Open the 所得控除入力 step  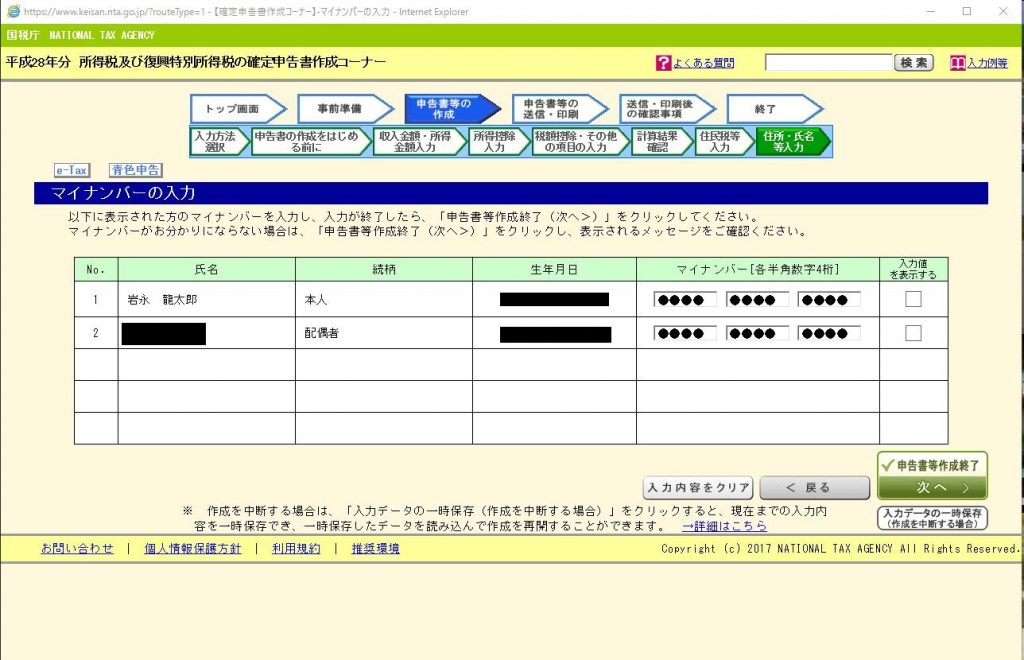coord(497,141)
